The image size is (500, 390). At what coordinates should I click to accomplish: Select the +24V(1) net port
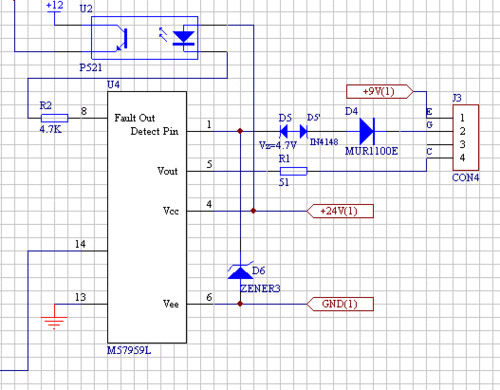coord(340,211)
